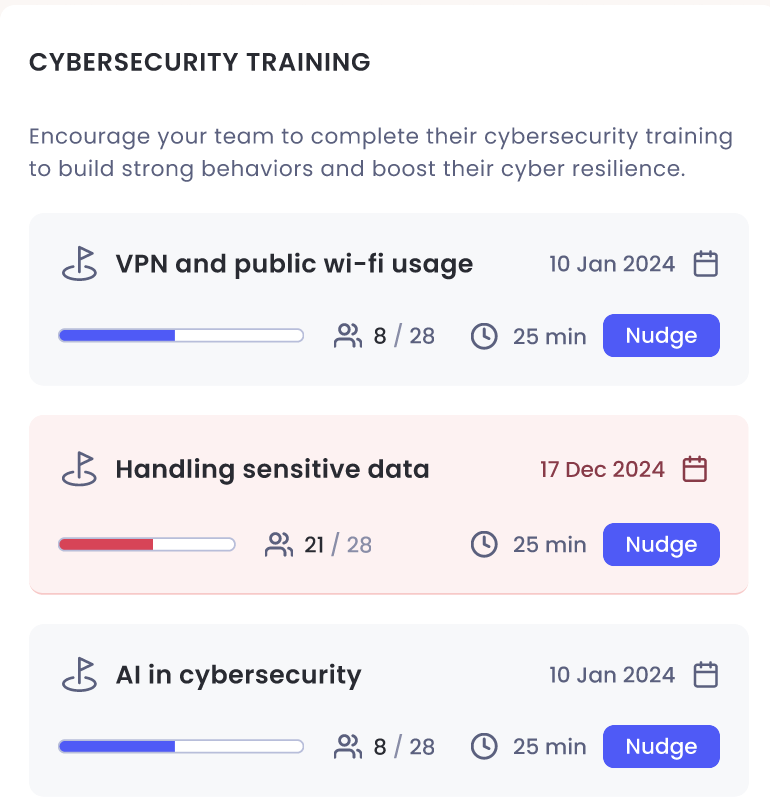Click the flag icon beside Handling sensitive data
The height and width of the screenshot is (810, 770).
click(80, 469)
